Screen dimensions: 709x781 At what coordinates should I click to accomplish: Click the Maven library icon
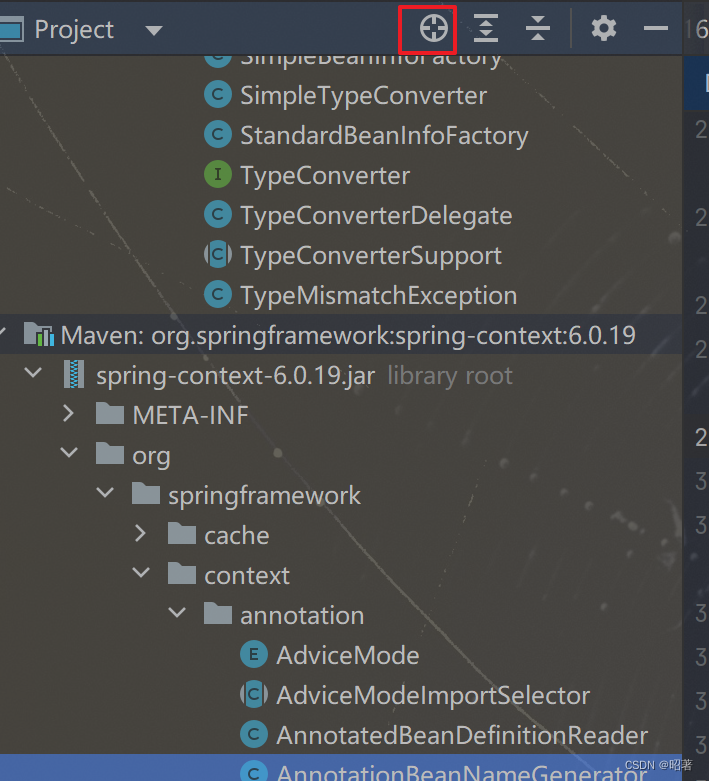pos(39,334)
